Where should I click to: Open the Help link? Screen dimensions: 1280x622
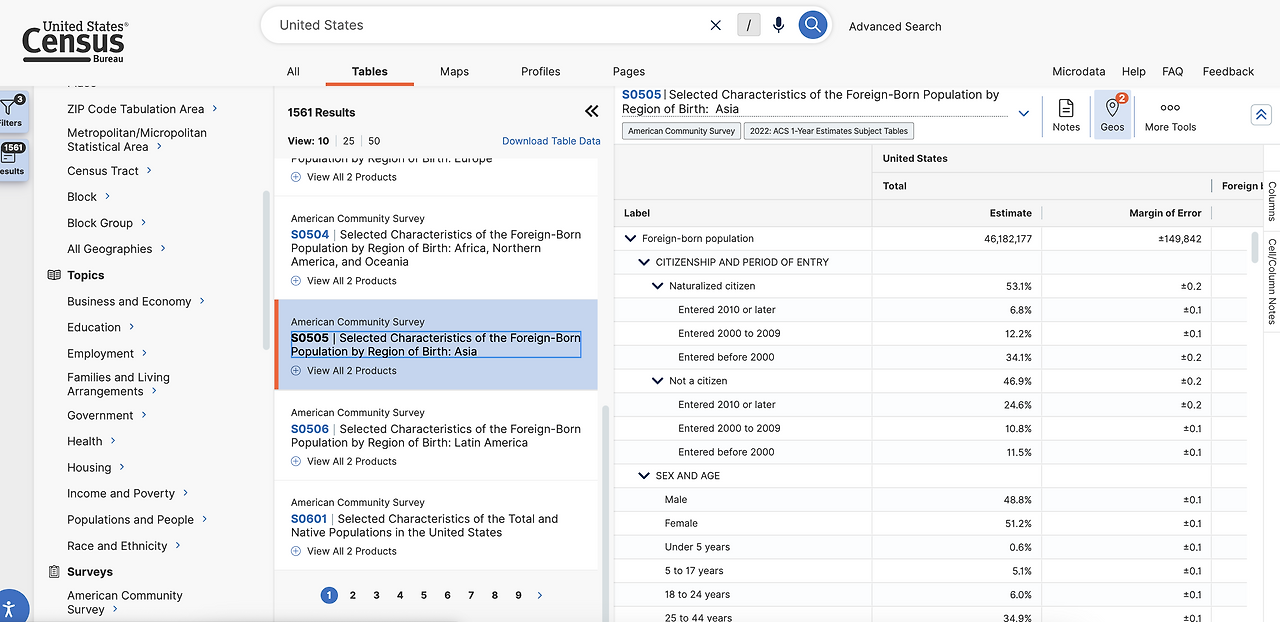point(1133,71)
